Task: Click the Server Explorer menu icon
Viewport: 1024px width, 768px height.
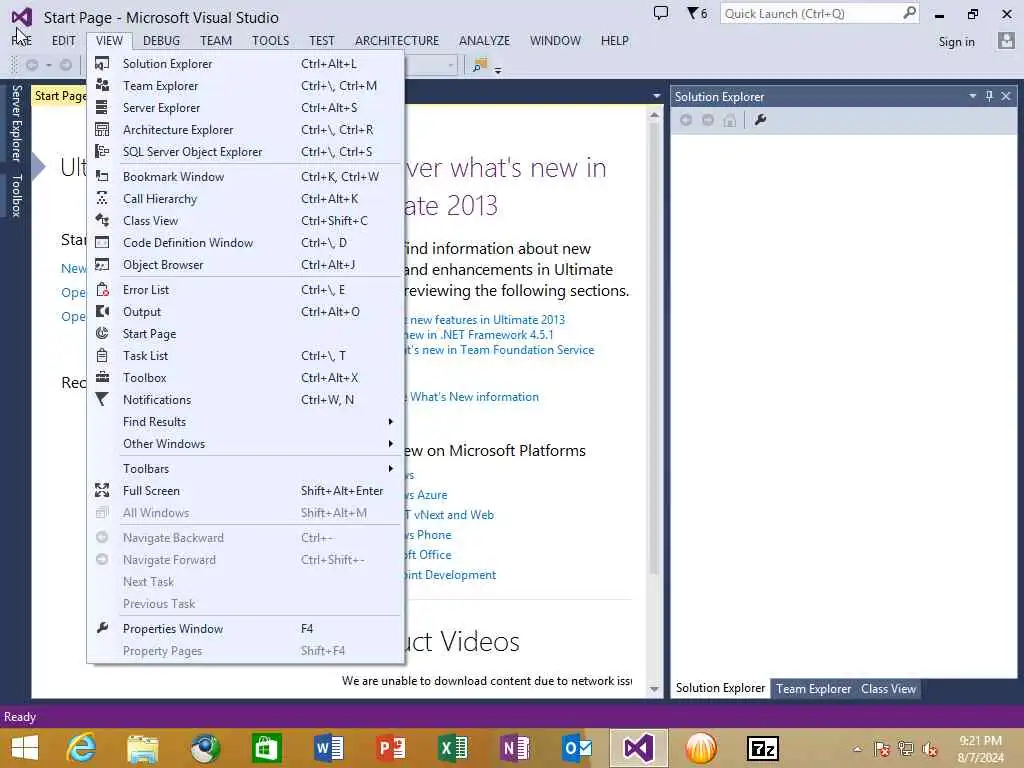Action: coord(102,107)
